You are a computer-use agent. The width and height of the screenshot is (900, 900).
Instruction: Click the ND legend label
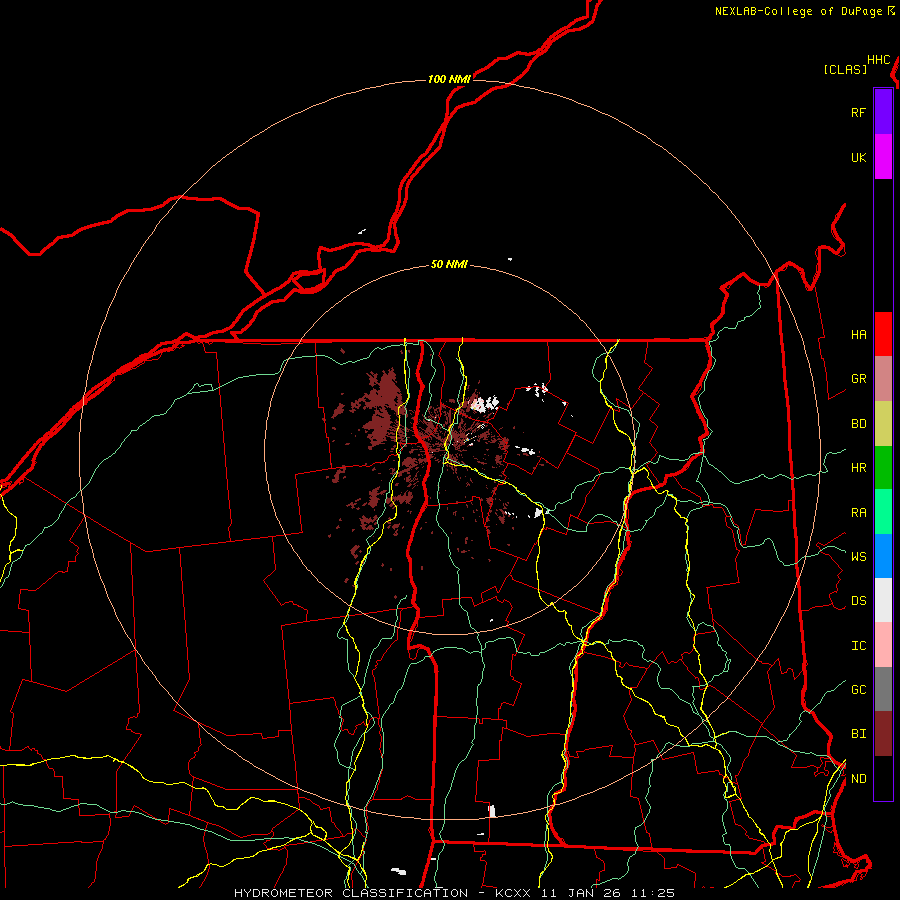click(858, 779)
